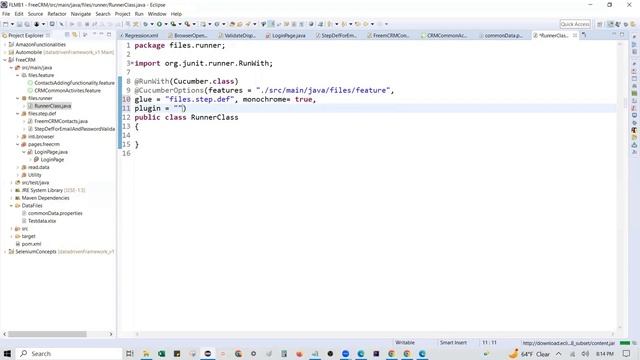Viewport: 640px width, 360px height.
Task: Open Excel from the taskbar
Action: (161, 353)
